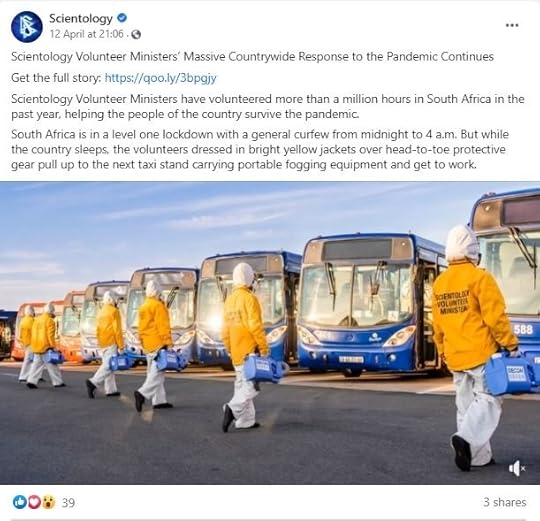Click the blue thumbs-up Like reaction icon
540x521 pixels.
[20, 502]
